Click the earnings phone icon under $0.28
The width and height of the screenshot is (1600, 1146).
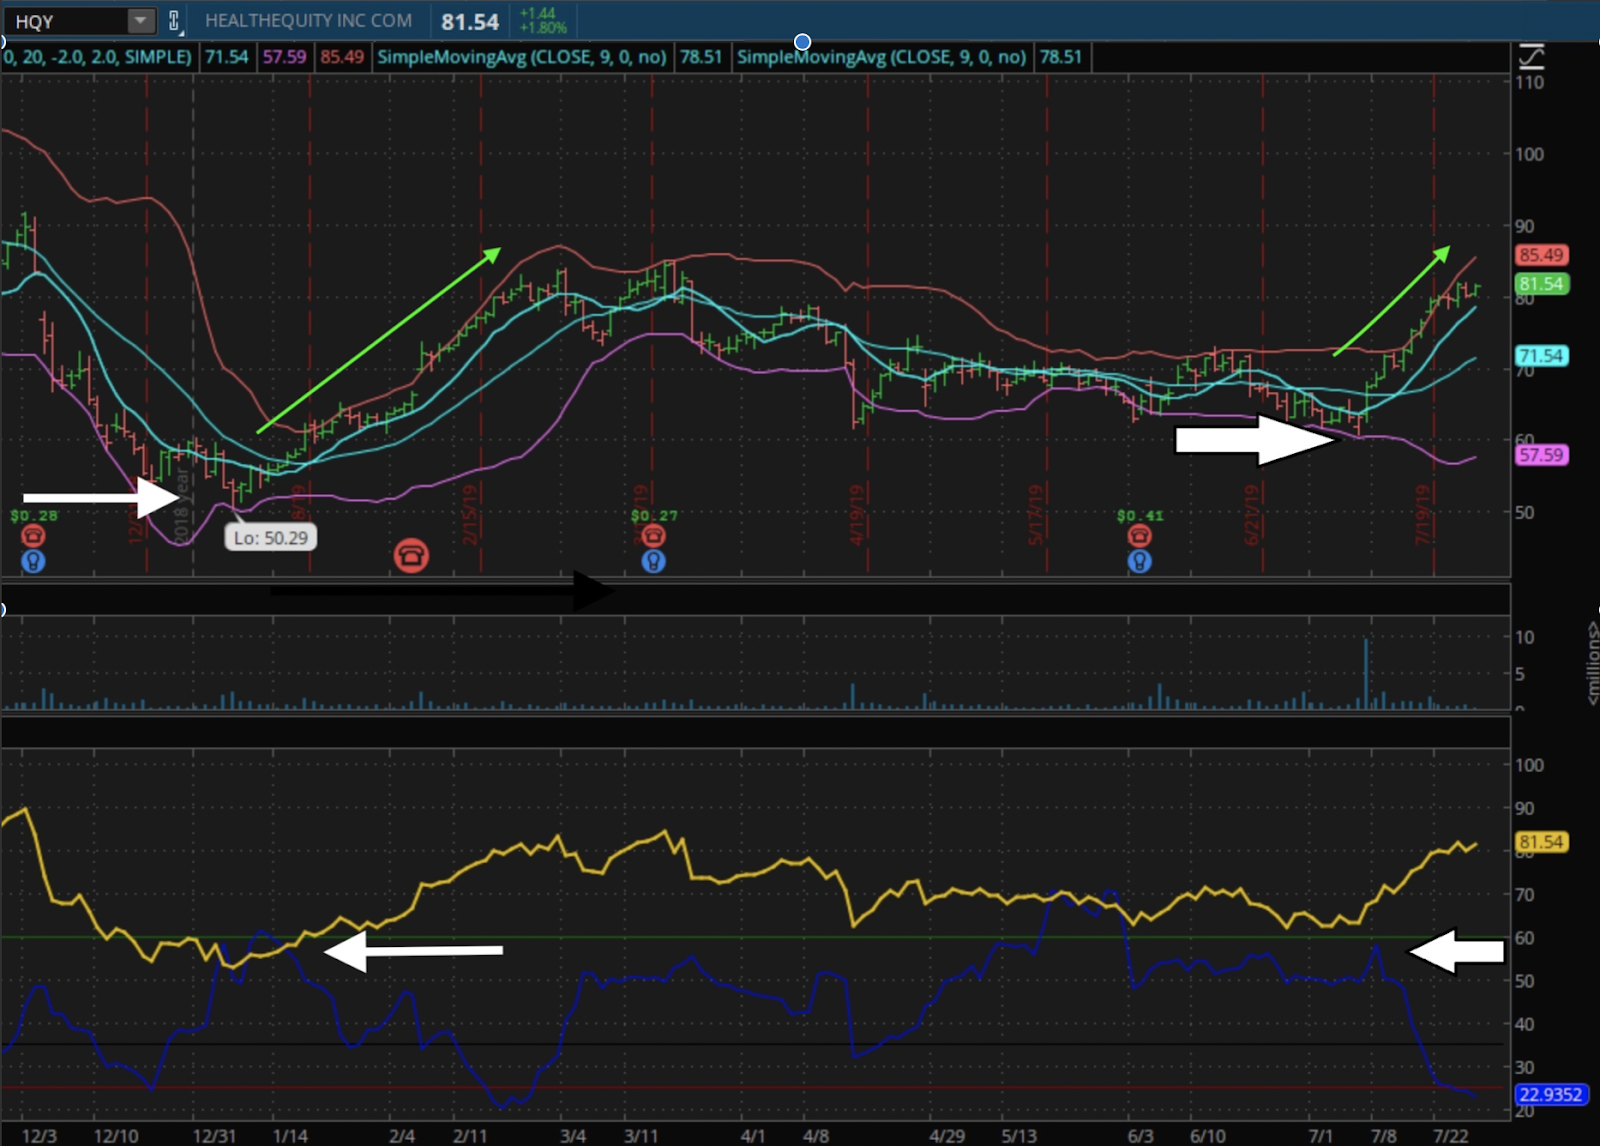click(33, 536)
